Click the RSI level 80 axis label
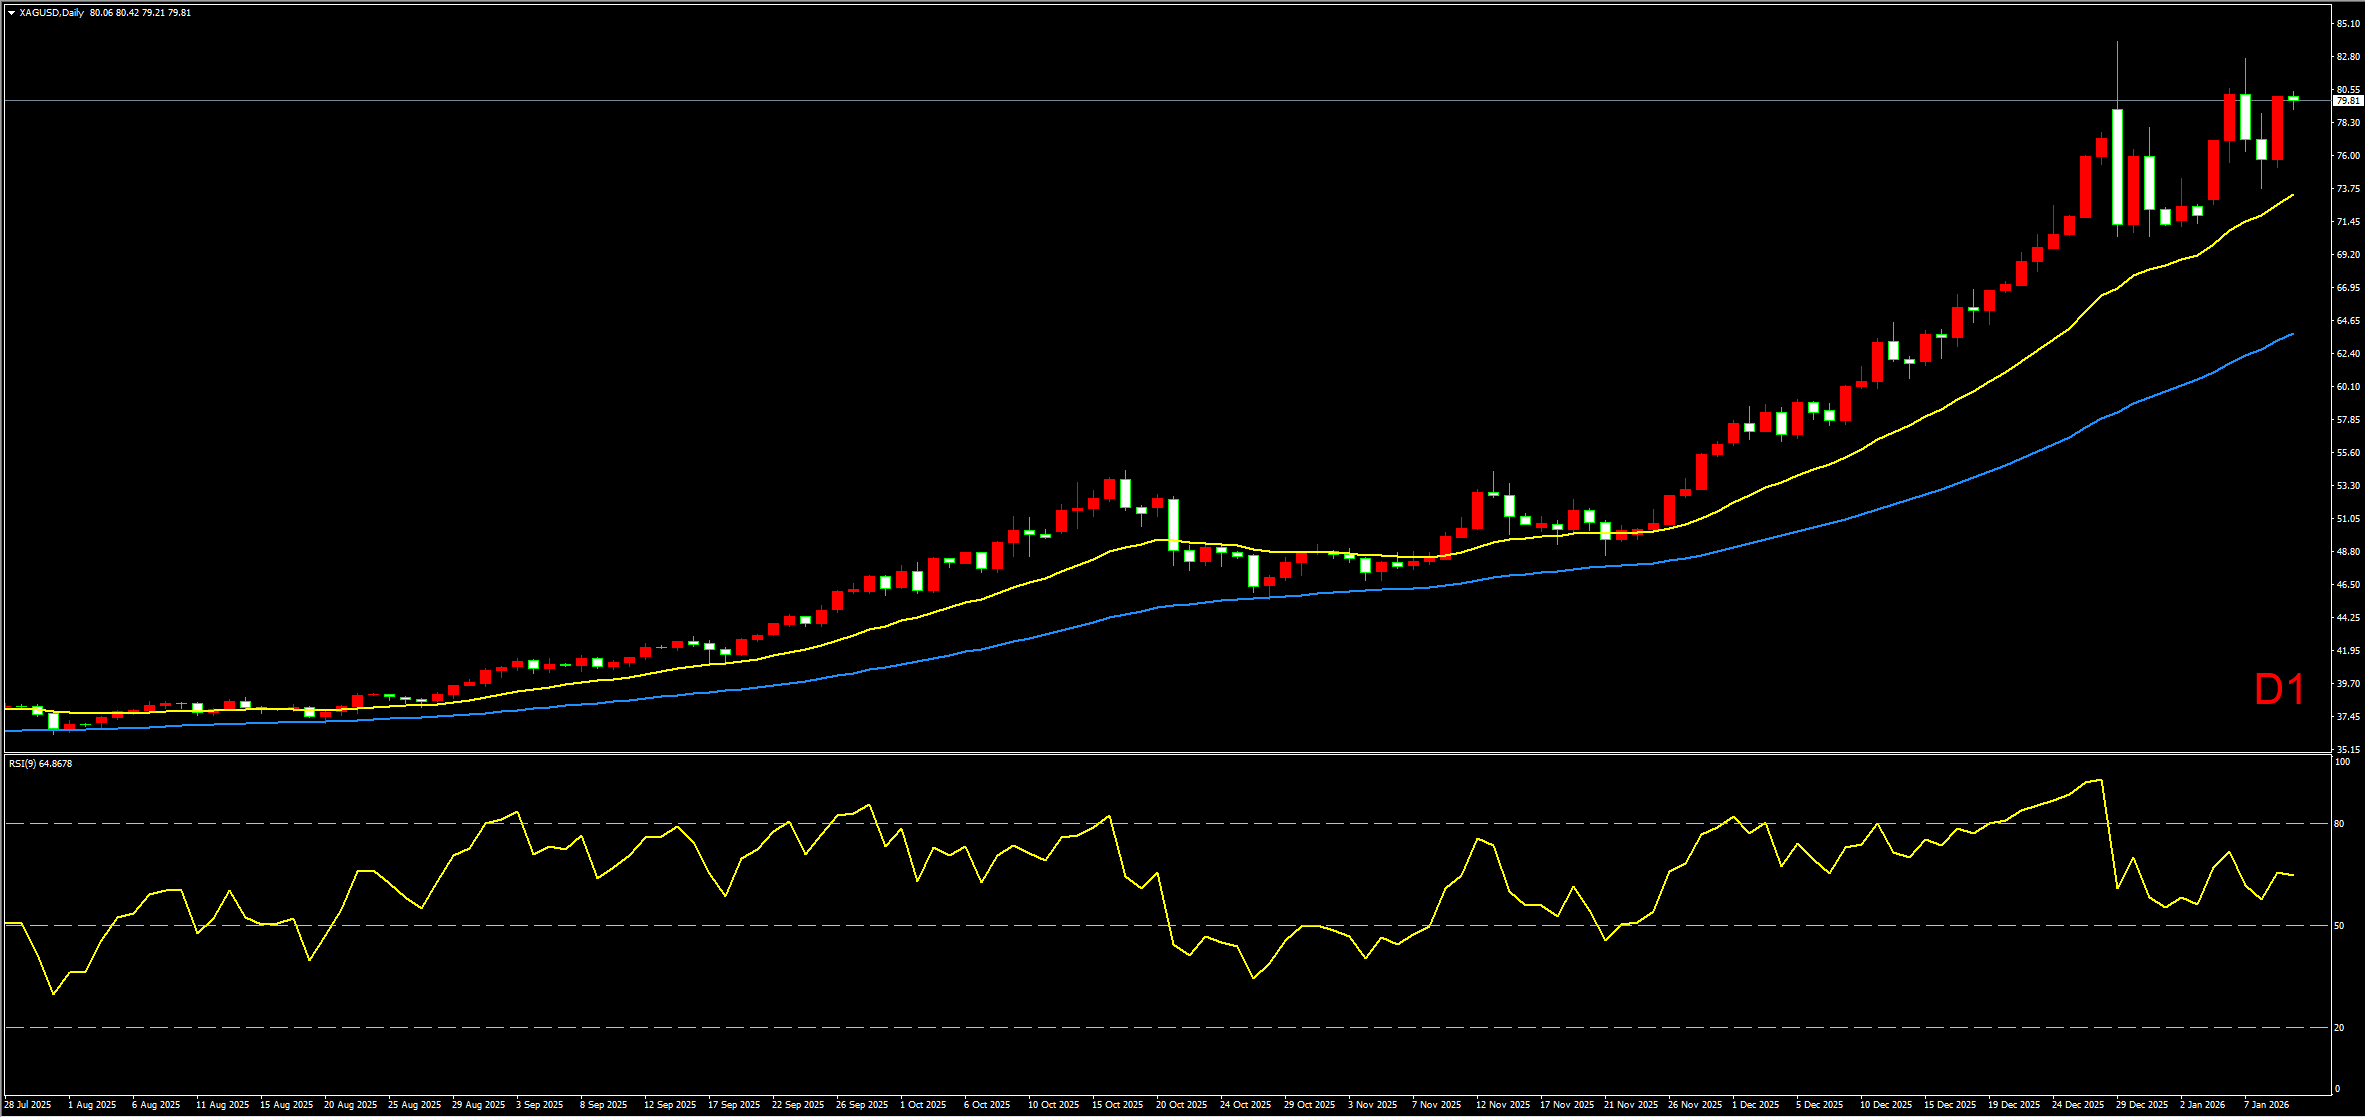The image size is (2365, 1118). tap(2339, 824)
